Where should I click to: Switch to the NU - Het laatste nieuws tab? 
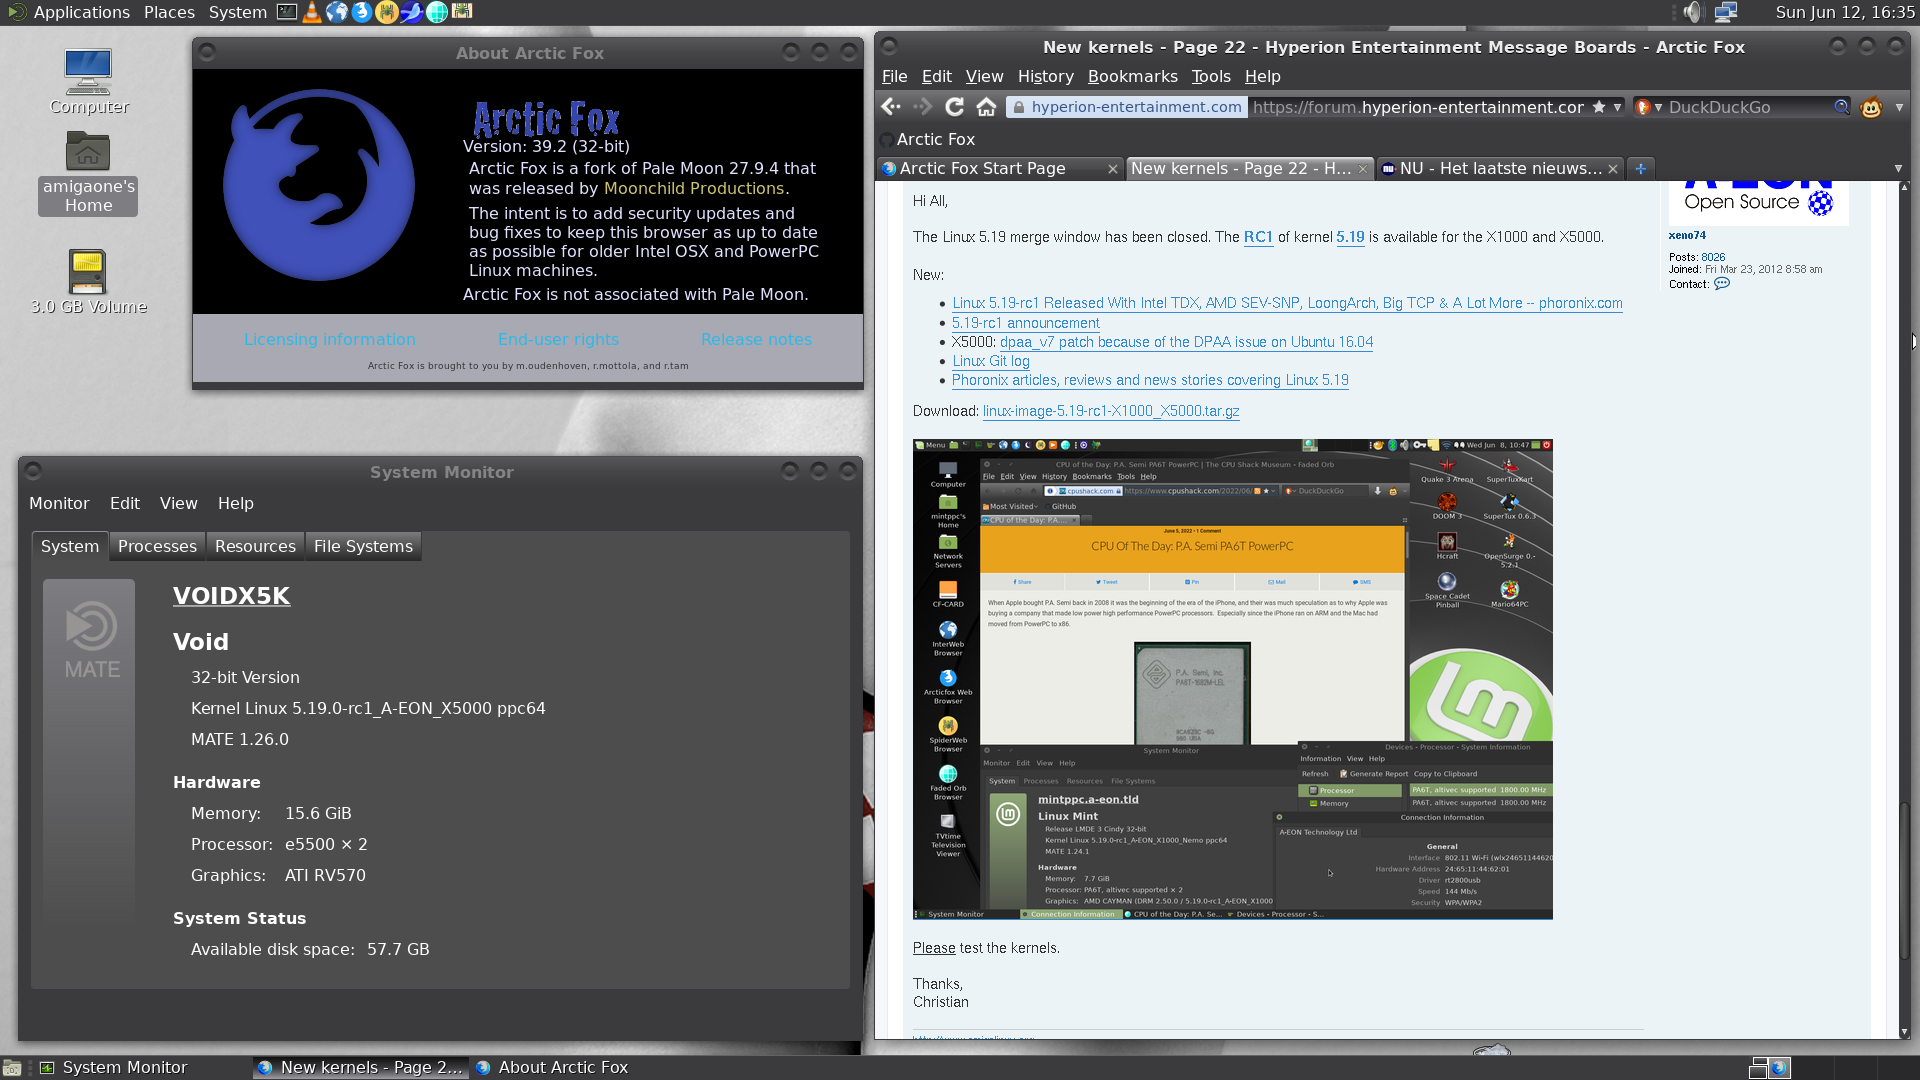point(1499,169)
